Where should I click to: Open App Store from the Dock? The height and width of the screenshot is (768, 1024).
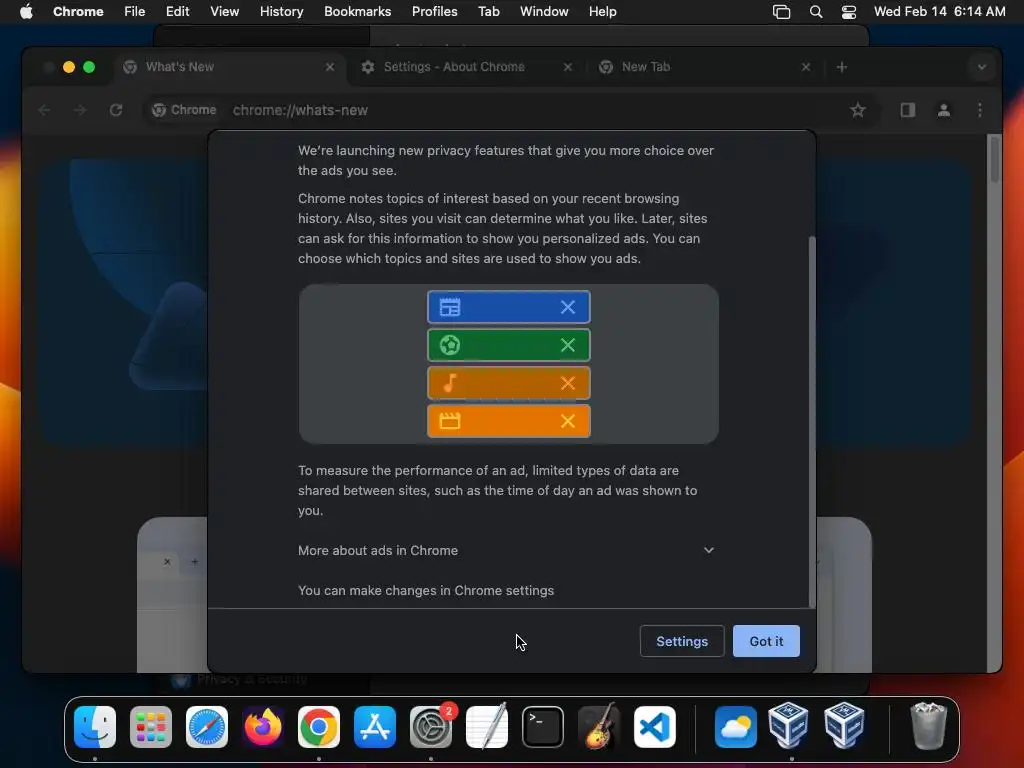375,727
